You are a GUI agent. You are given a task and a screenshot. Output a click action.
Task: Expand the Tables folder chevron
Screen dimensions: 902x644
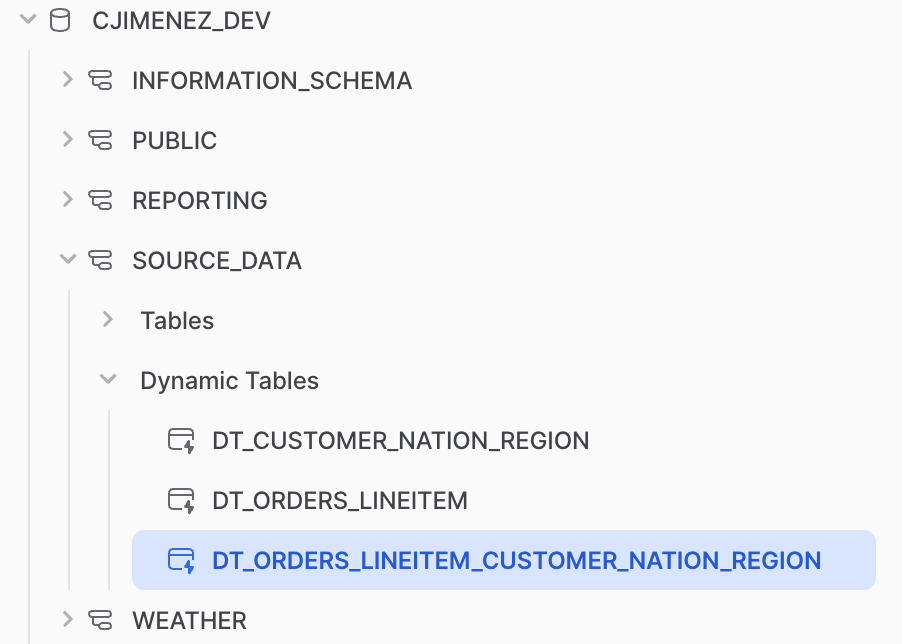coord(108,320)
